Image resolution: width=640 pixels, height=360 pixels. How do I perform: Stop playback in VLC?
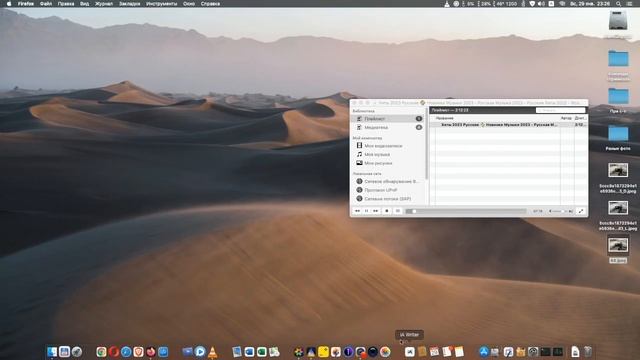tap(387, 211)
